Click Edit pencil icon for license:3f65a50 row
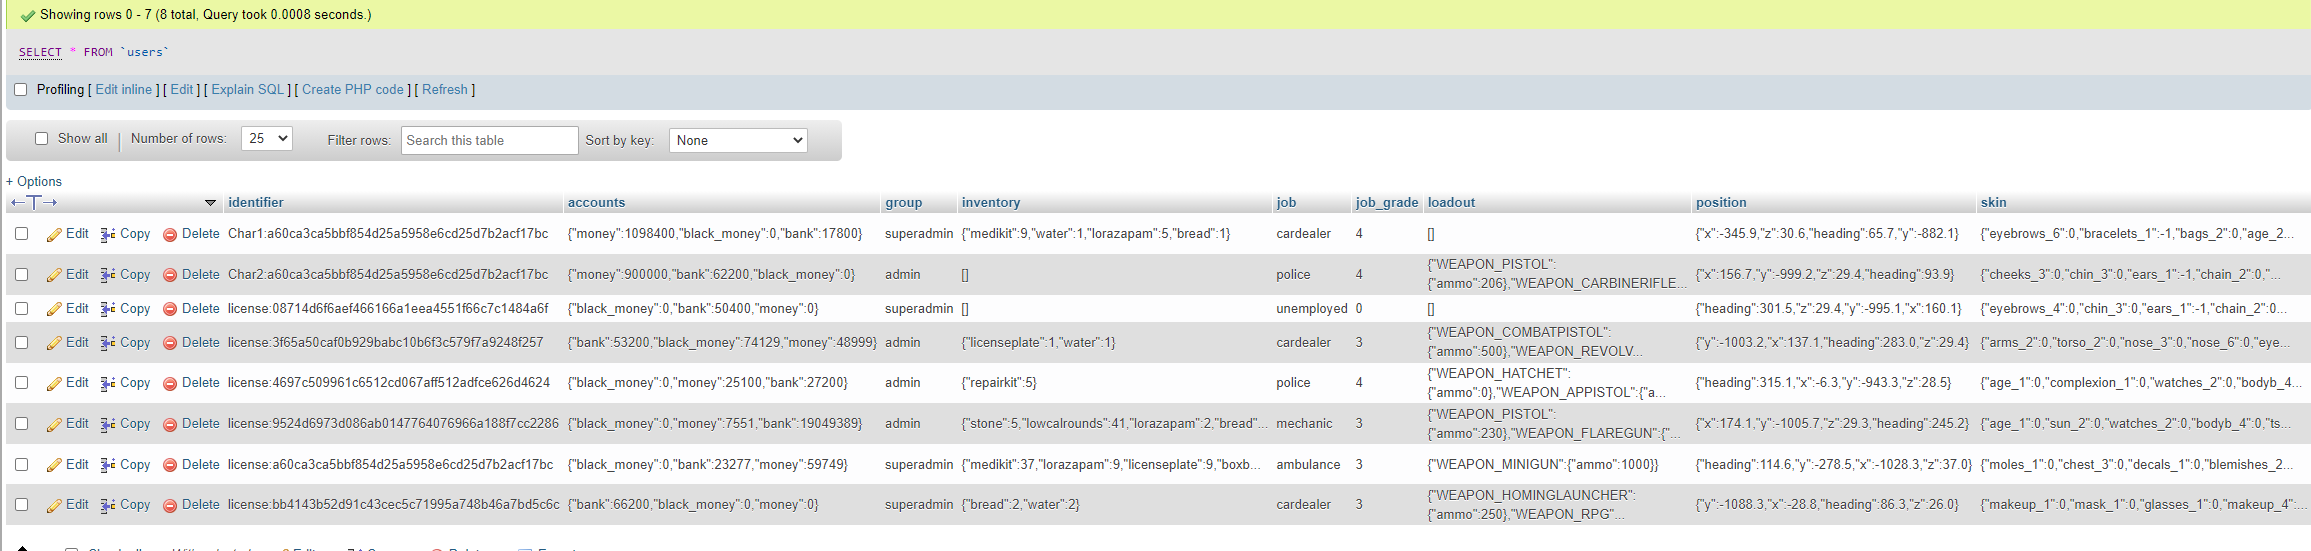This screenshot has width=2311, height=551. coord(54,343)
